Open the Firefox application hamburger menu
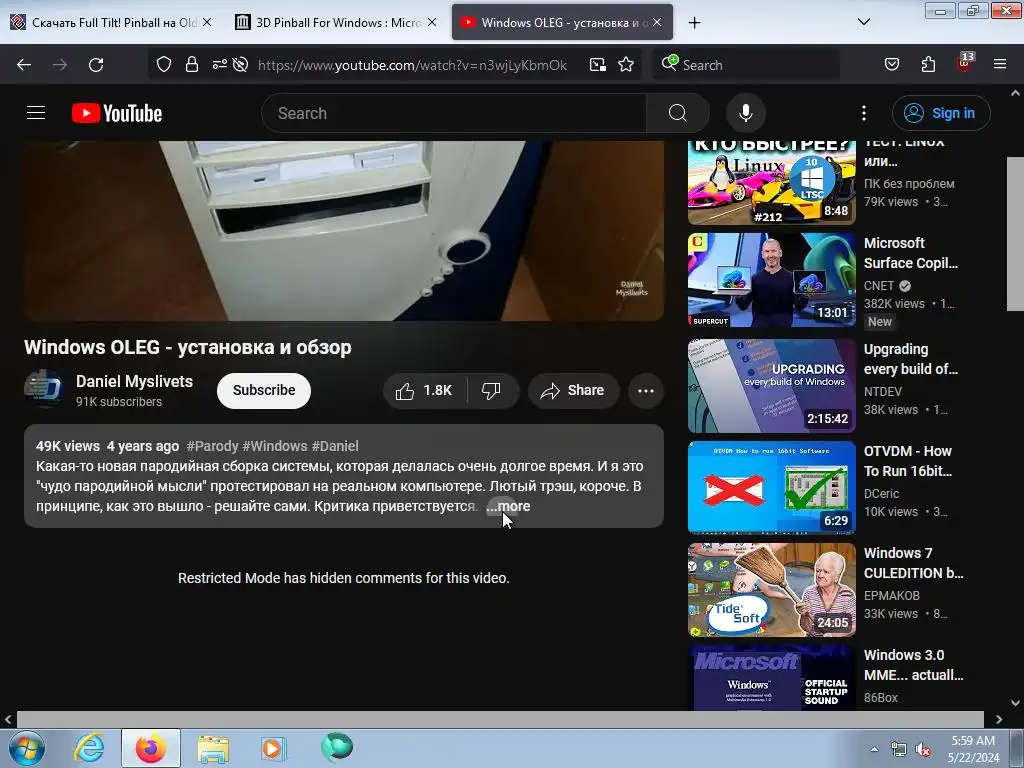This screenshot has width=1024, height=768. (x=1000, y=65)
